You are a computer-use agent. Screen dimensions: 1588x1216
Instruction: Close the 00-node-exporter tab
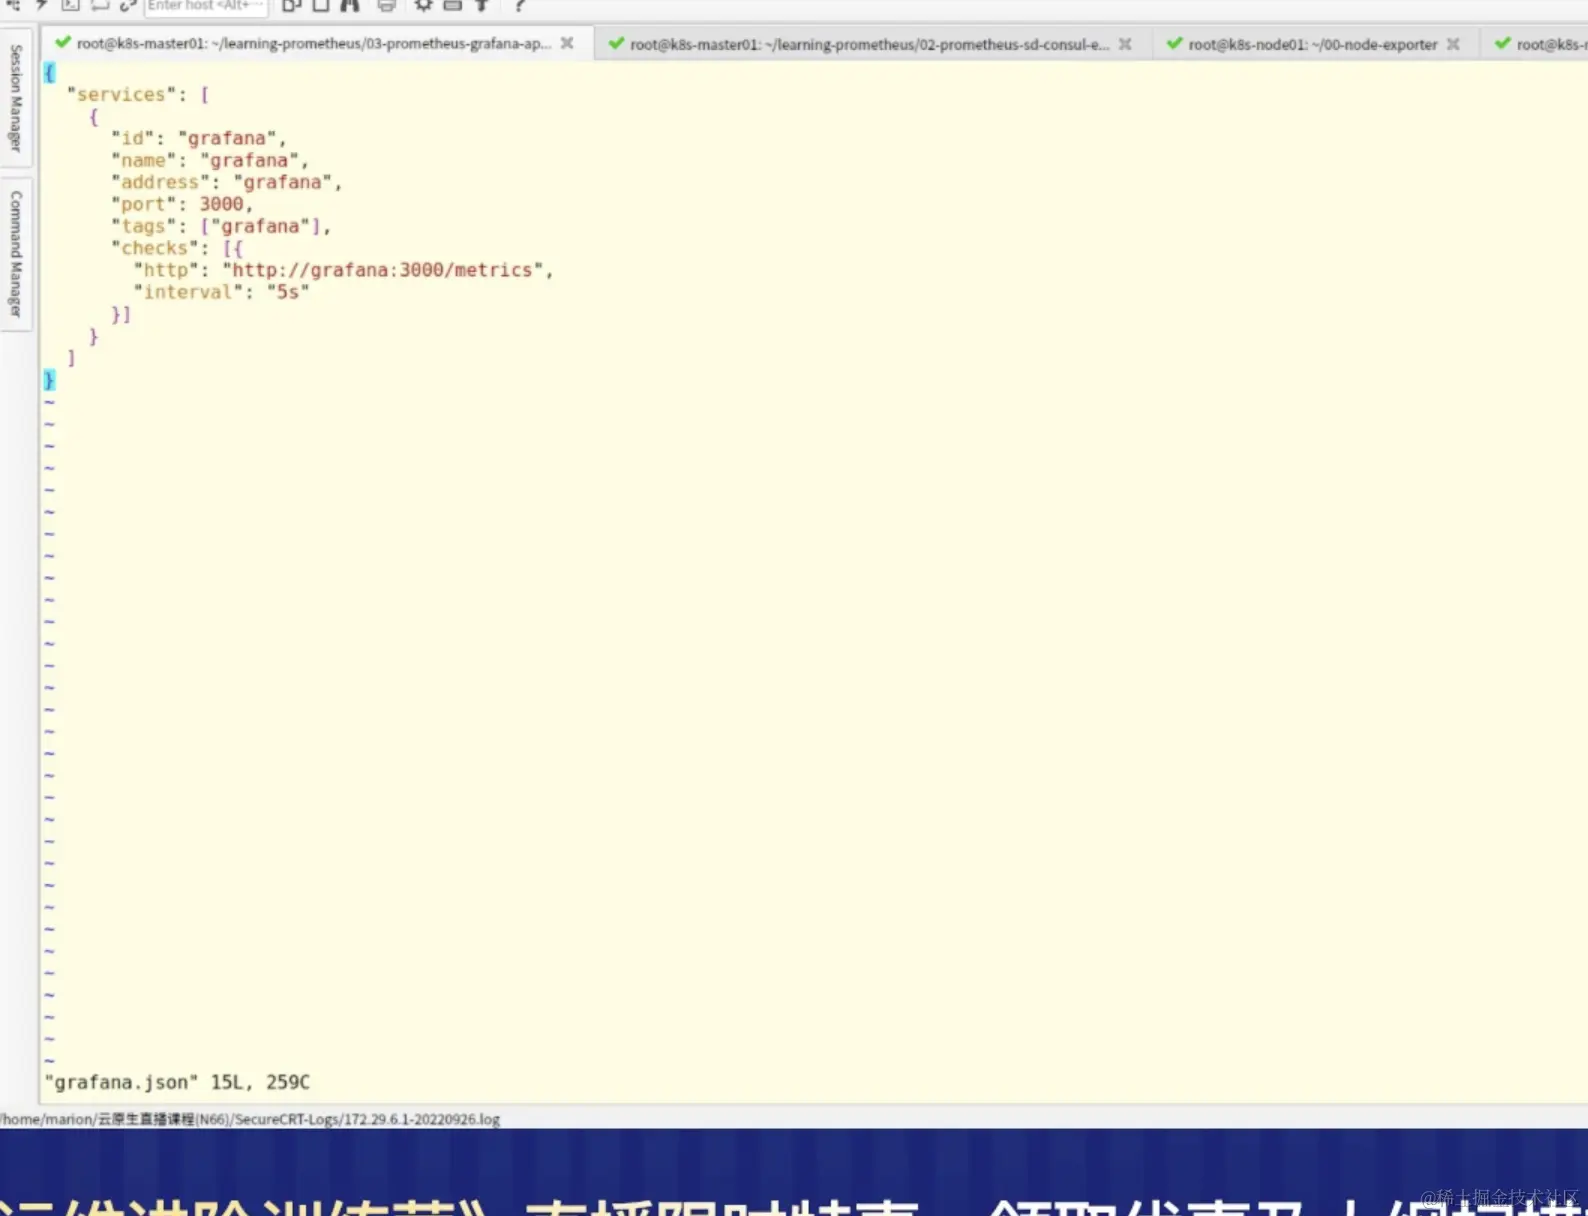coord(1453,44)
